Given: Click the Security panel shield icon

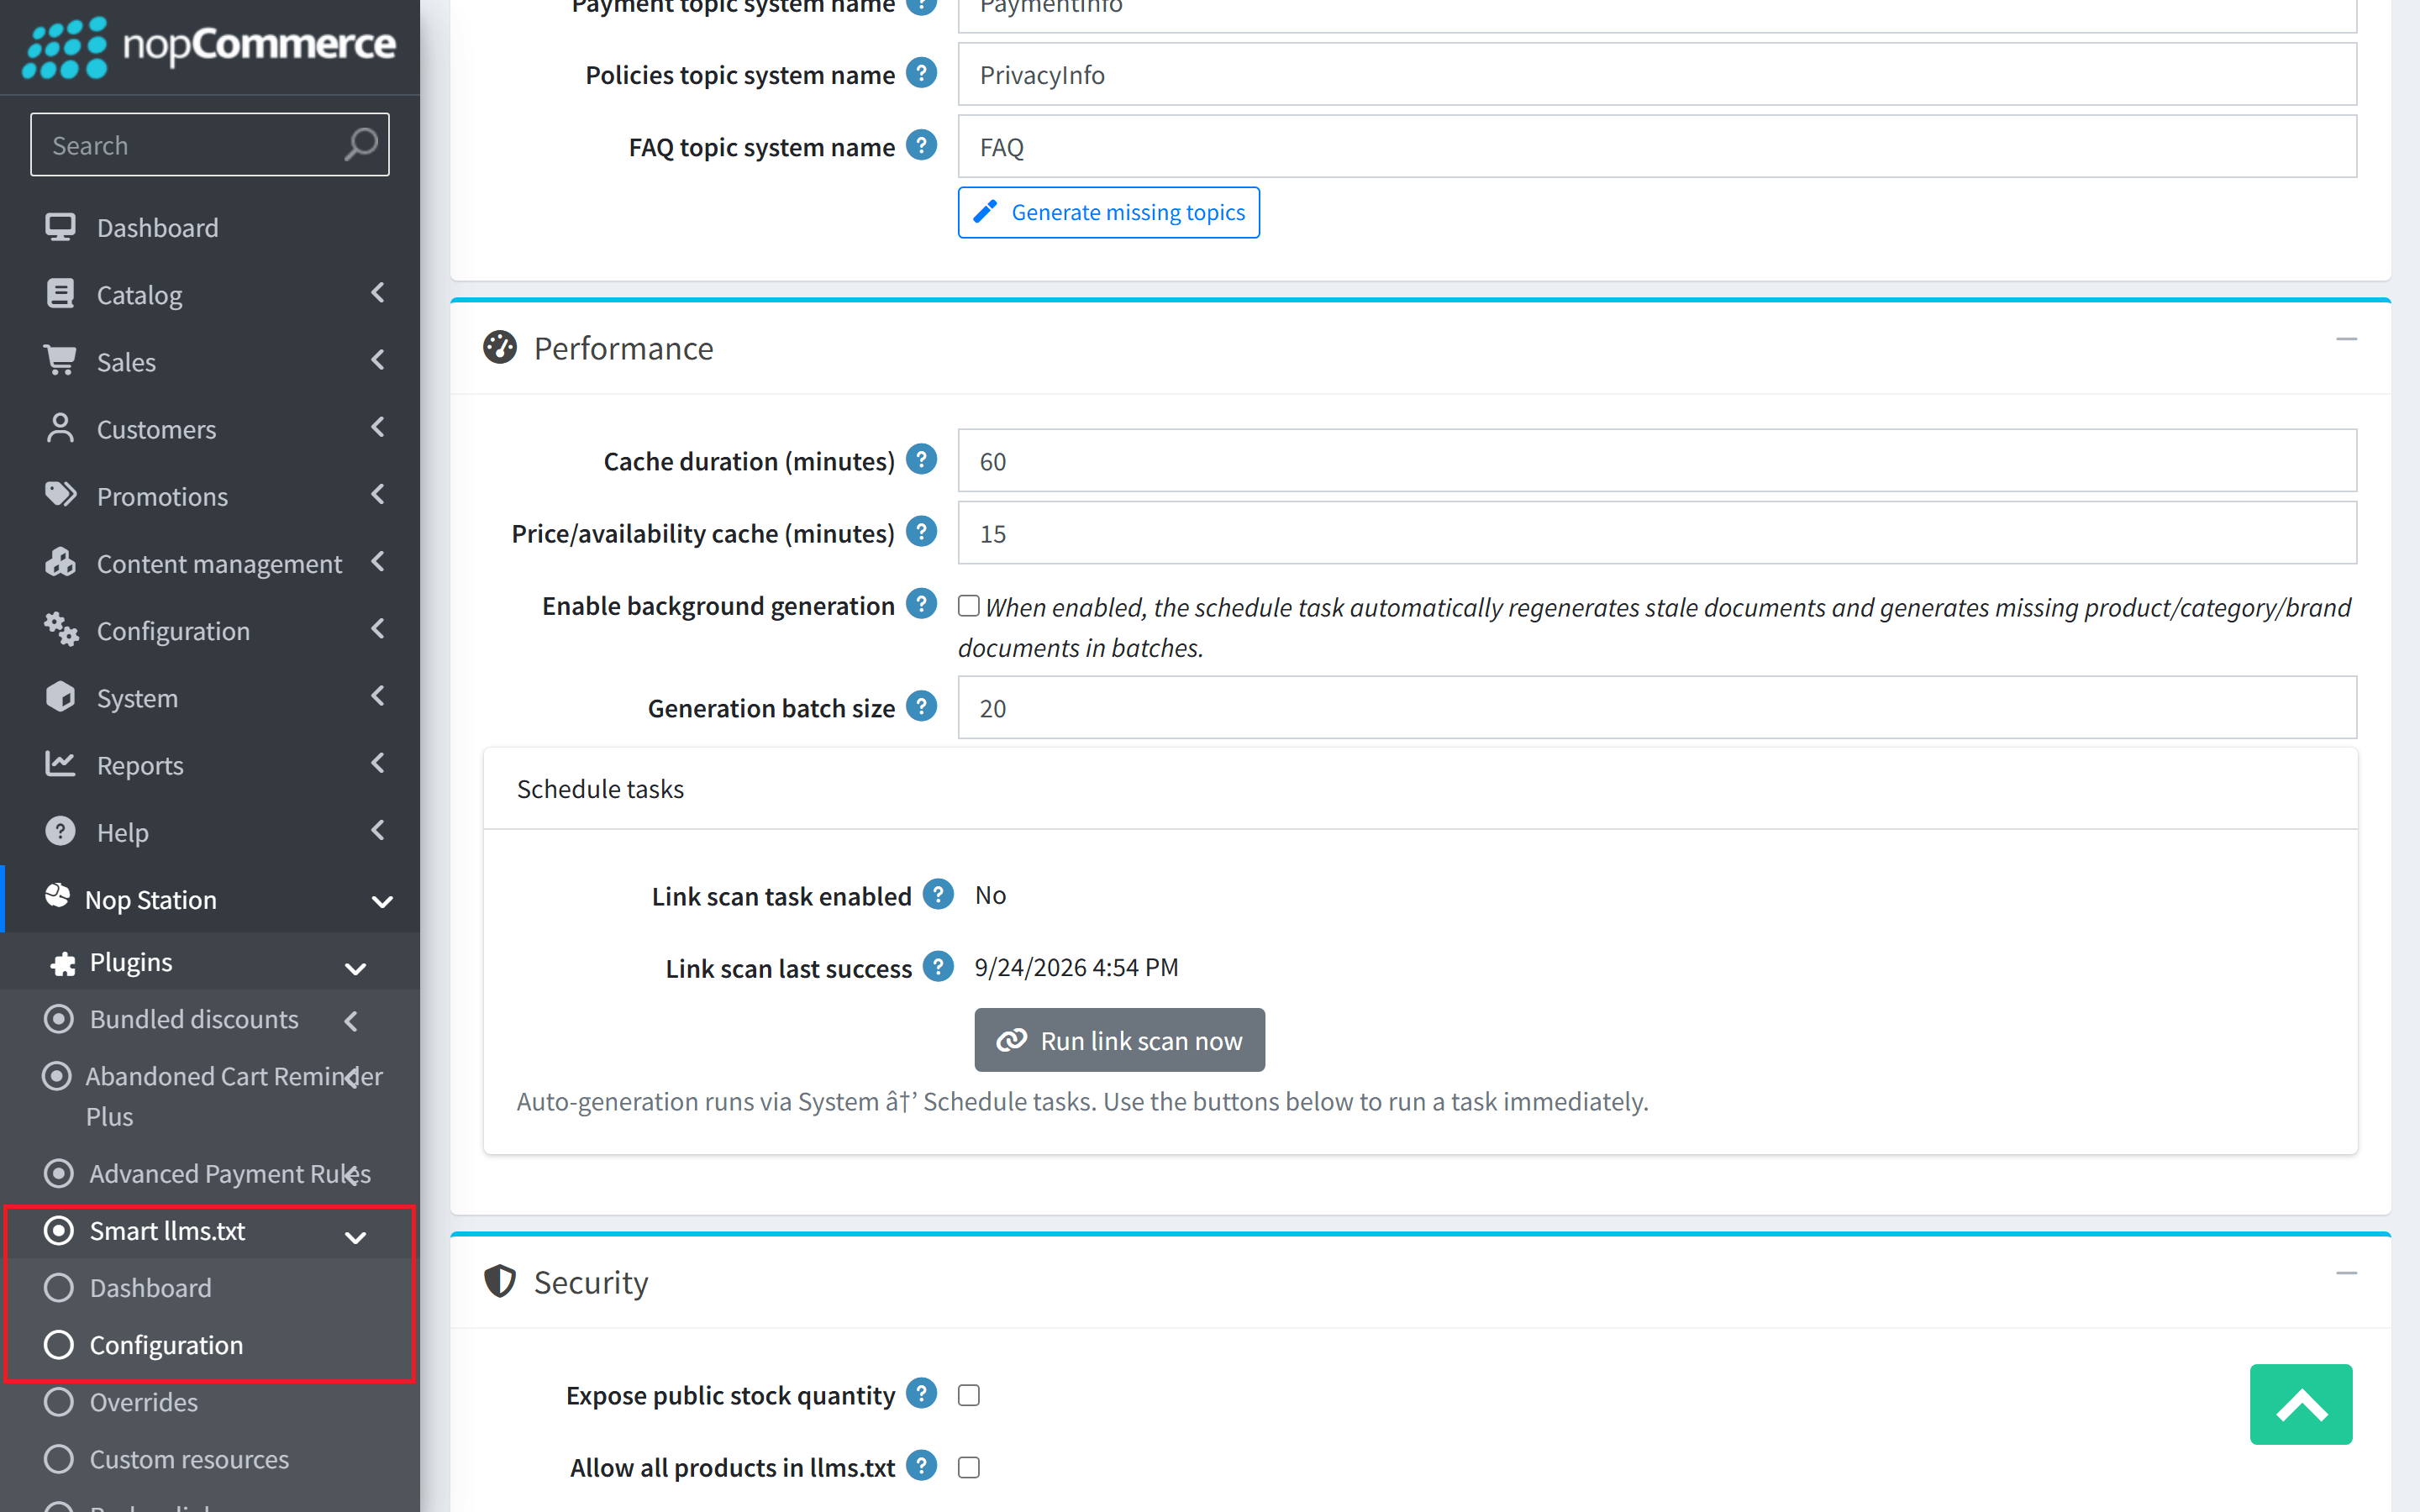Looking at the screenshot, I should pyautogui.click(x=500, y=1281).
